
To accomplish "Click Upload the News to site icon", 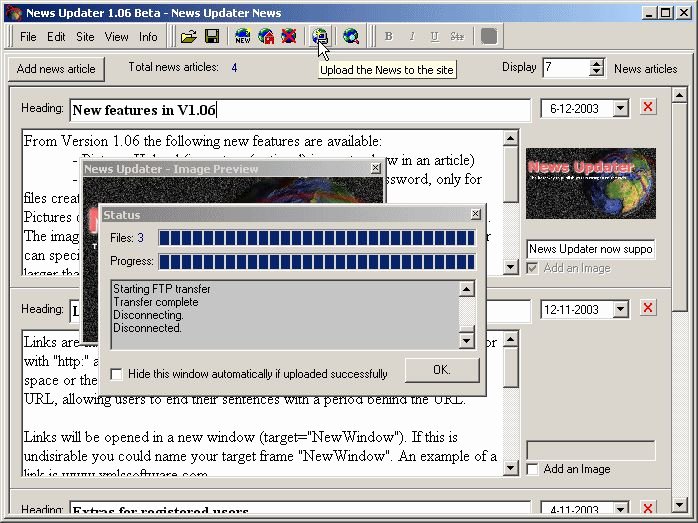I will pyautogui.click(x=320, y=36).
